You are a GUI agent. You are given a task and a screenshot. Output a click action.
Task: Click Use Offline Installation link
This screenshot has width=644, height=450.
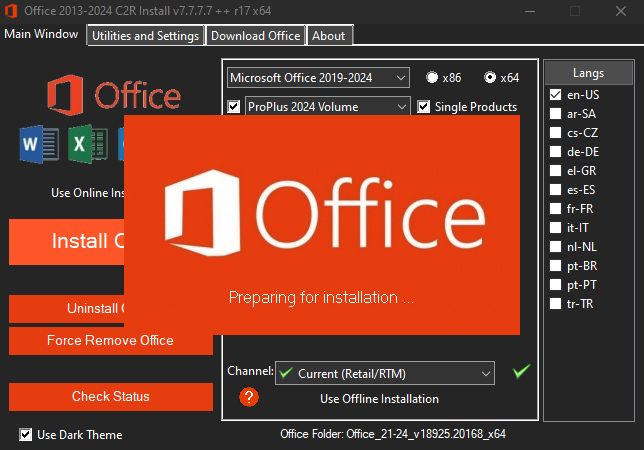[379, 399]
